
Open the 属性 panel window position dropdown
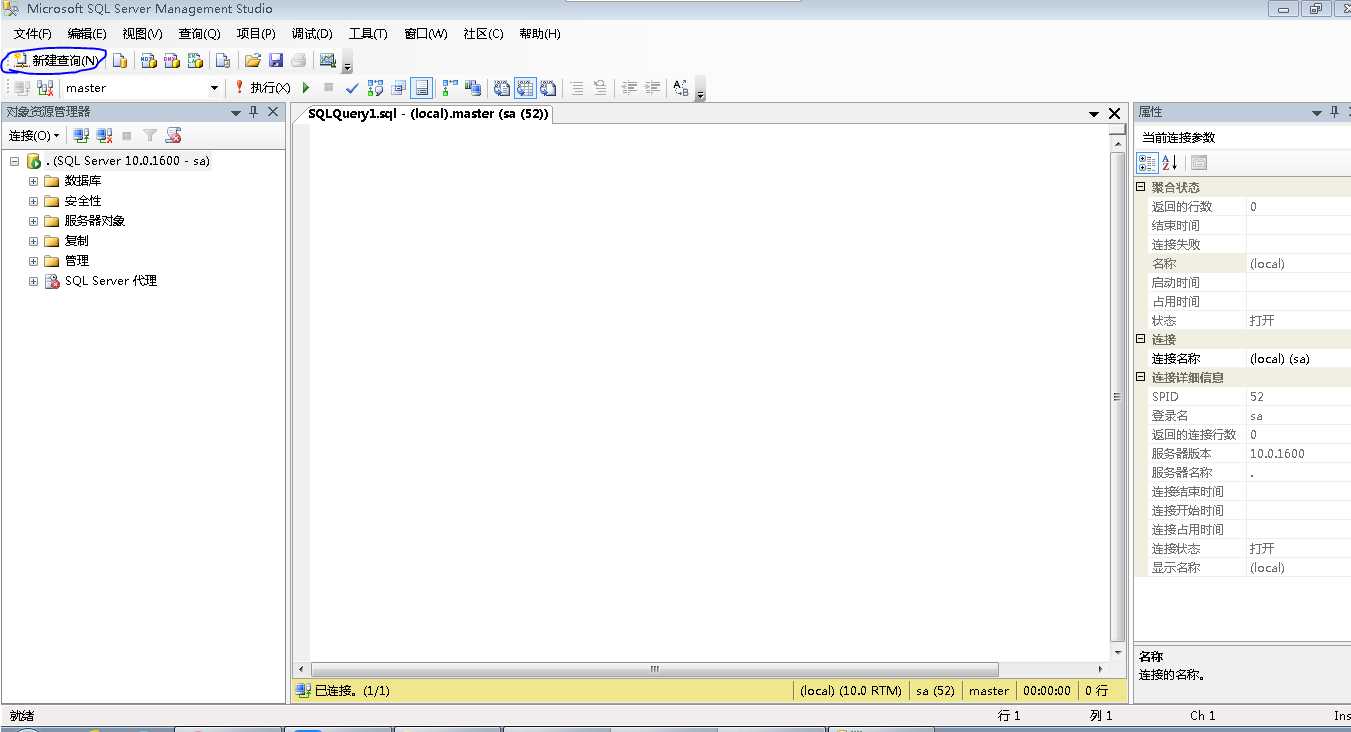[x=1317, y=113]
